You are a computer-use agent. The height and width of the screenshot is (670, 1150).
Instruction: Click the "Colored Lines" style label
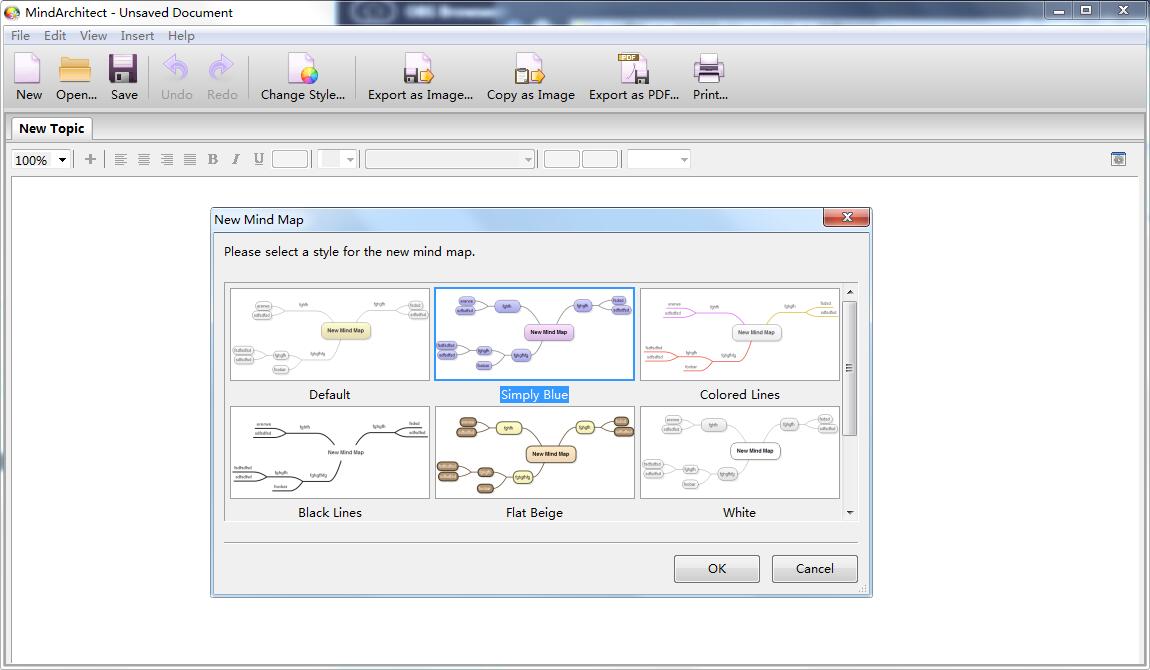pos(739,394)
